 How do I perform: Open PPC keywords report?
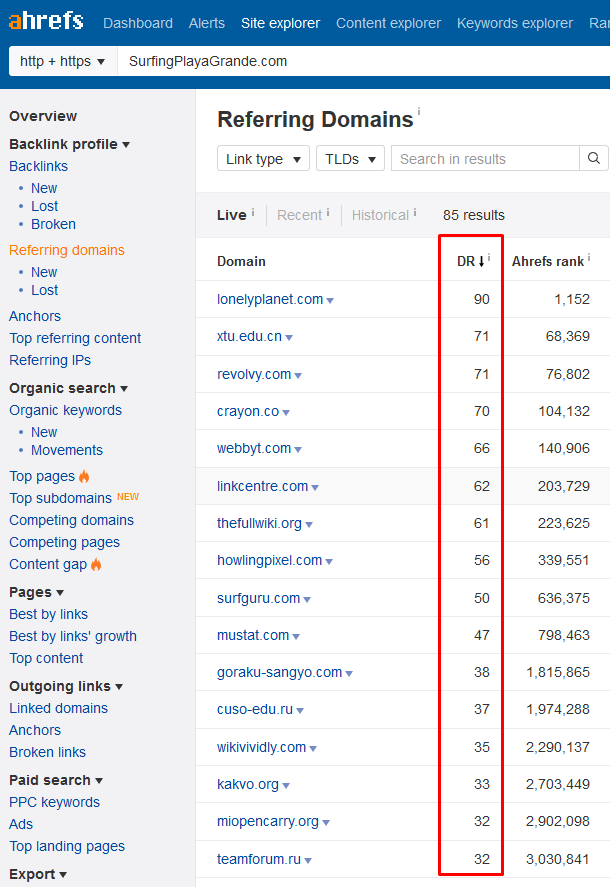(54, 802)
